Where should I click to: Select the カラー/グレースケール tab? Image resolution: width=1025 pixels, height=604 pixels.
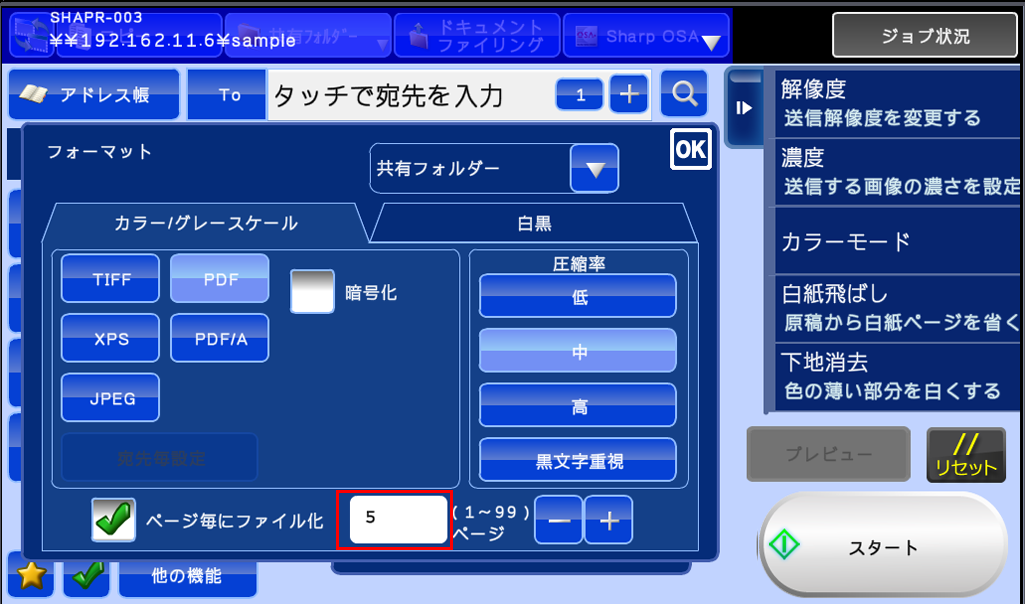click(x=206, y=224)
